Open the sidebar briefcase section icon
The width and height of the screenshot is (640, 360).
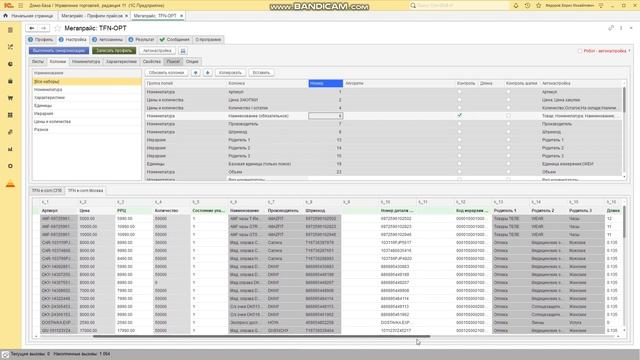point(11,81)
